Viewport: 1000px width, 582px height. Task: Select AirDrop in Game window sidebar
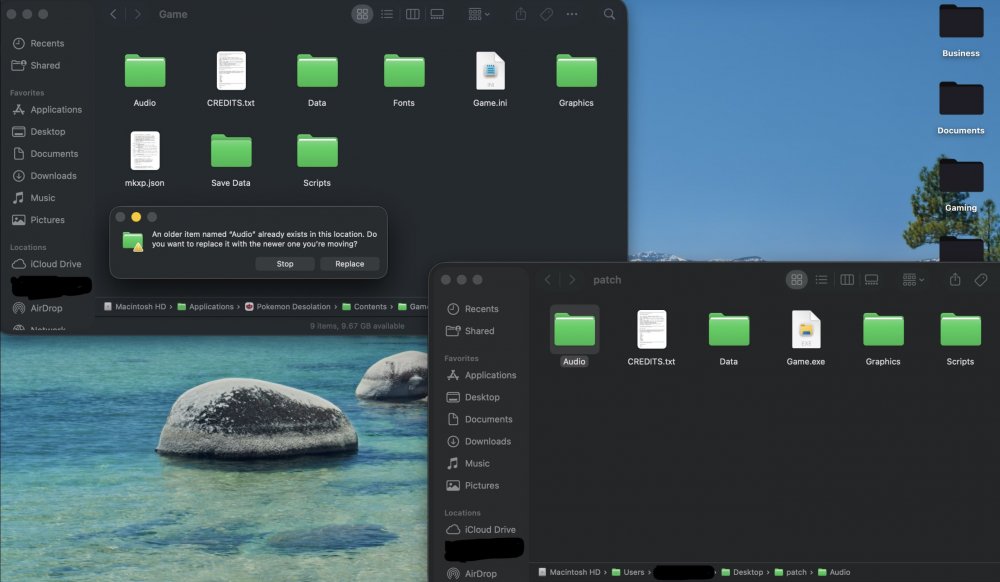[48, 308]
